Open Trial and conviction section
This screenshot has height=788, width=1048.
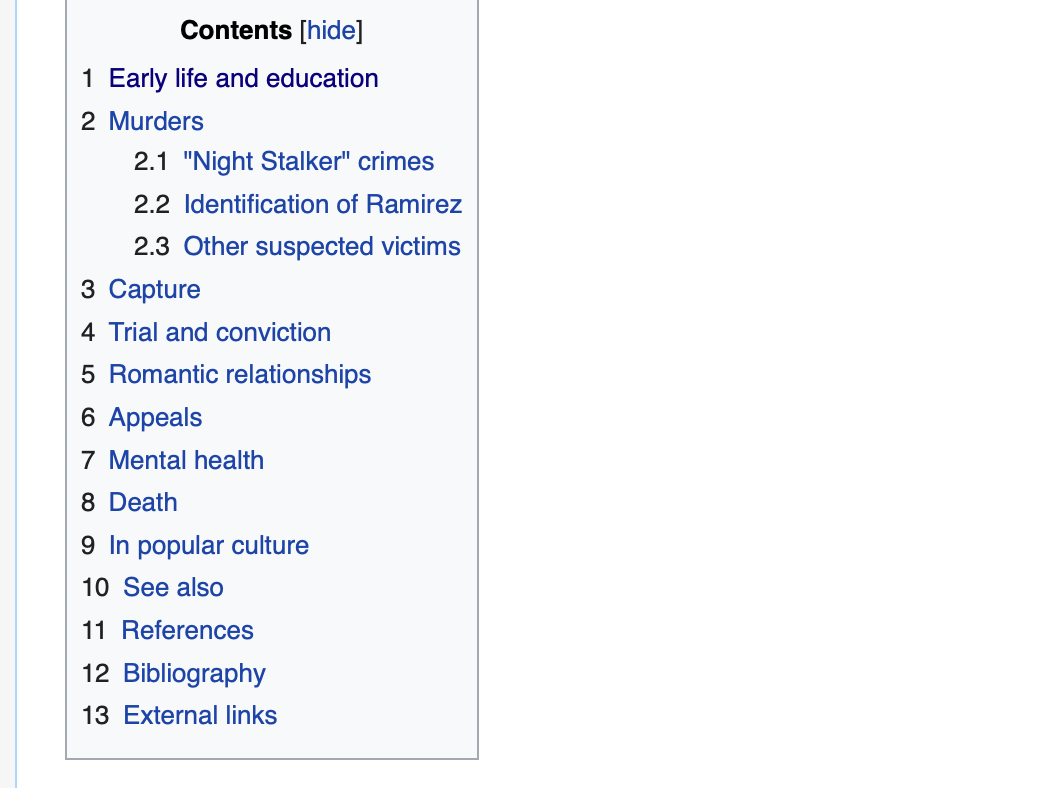(220, 332)
